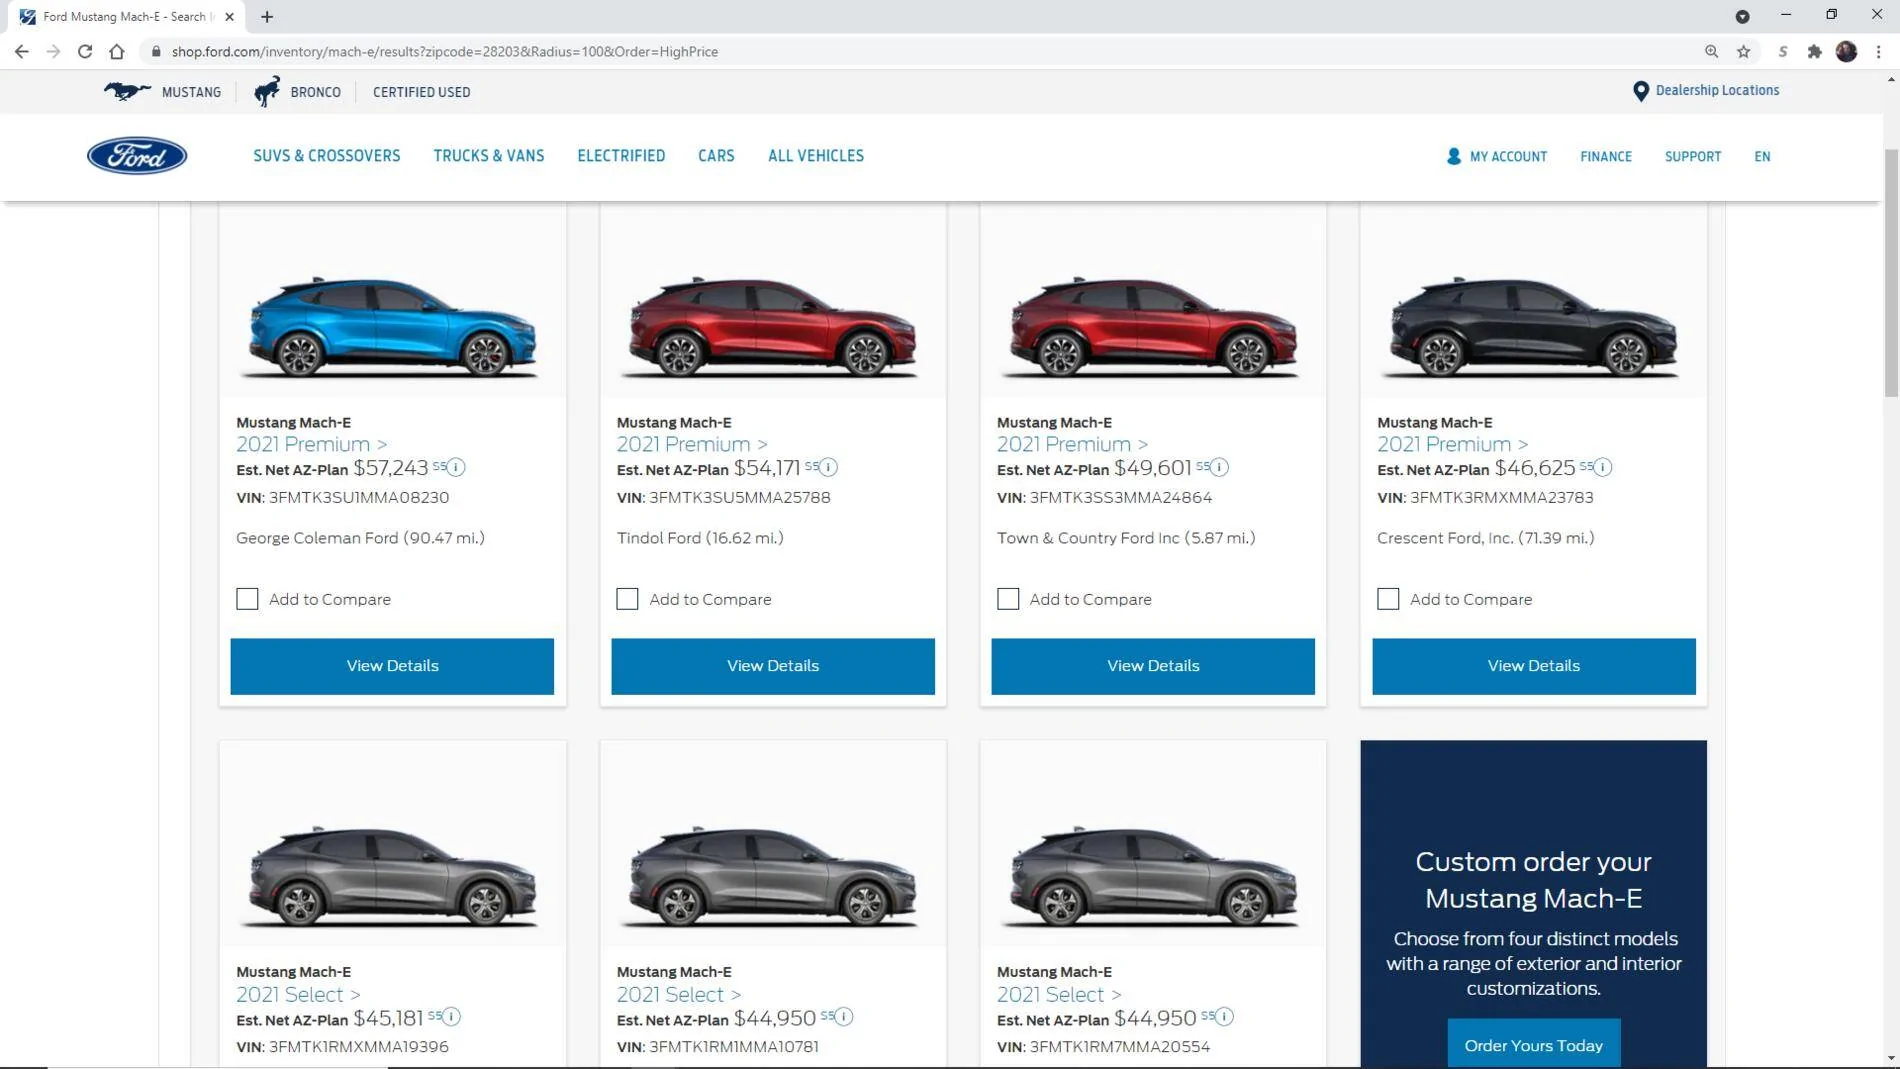Viewport: 1900px width, 1069px height.
Task: Click the black Mach-E car image
Action: point(1534,327)
